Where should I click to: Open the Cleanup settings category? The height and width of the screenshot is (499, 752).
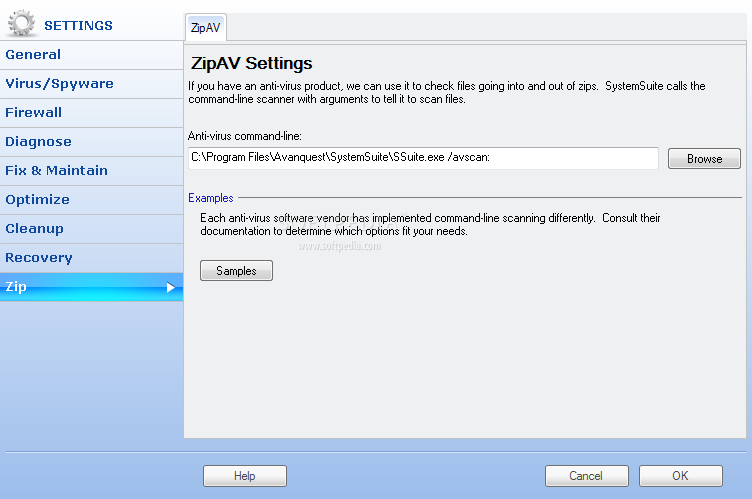pos(91,229)
